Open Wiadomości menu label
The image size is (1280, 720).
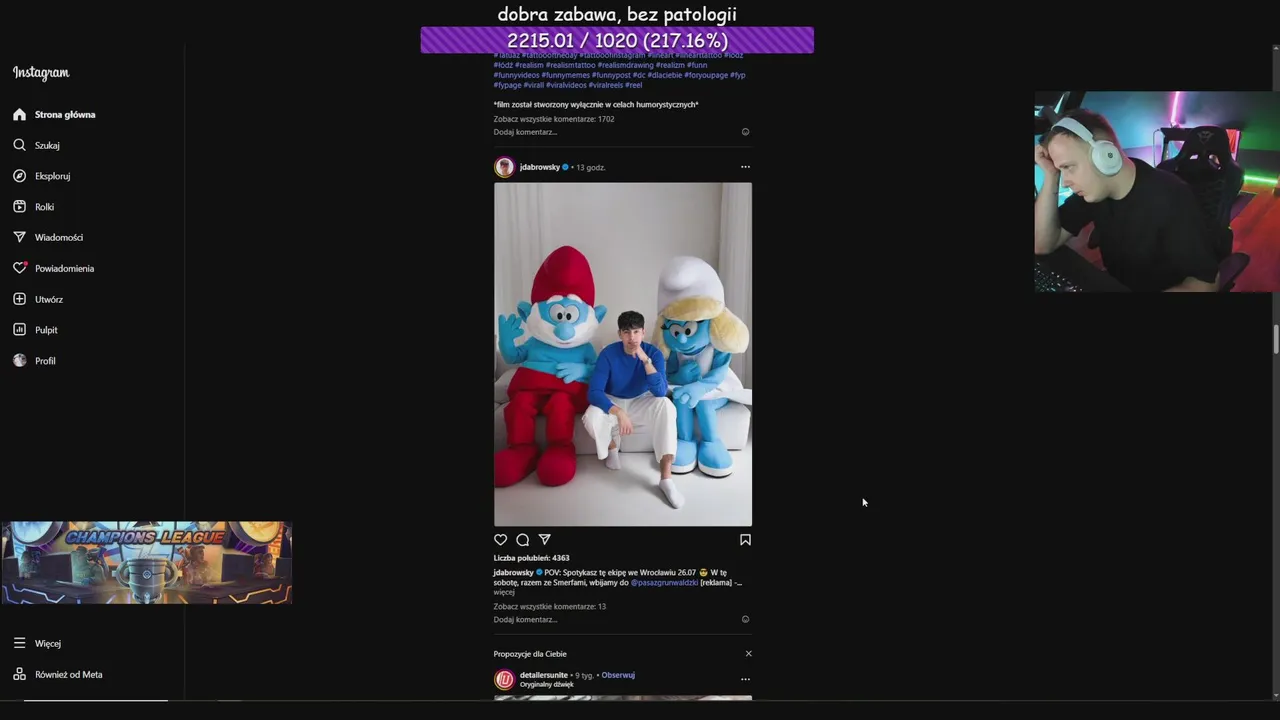pos(59,238)
